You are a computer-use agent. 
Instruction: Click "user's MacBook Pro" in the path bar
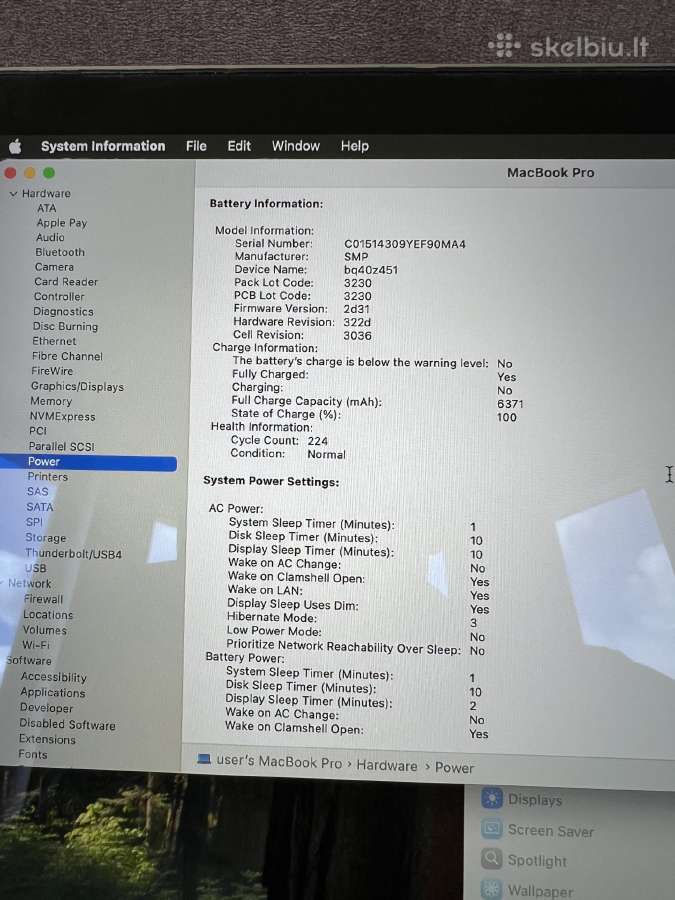(279, 762)
